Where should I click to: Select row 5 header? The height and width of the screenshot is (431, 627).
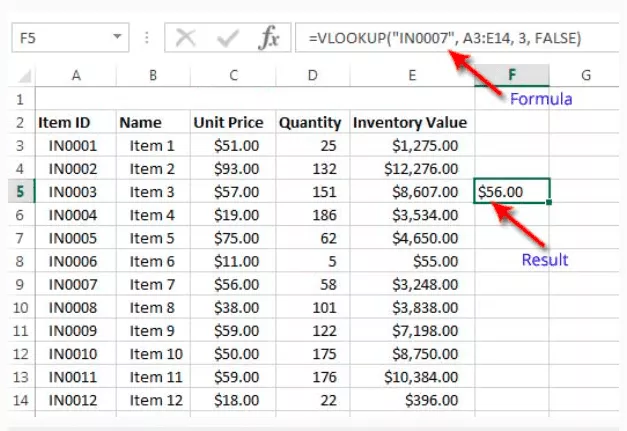click(x=19, y=191)
